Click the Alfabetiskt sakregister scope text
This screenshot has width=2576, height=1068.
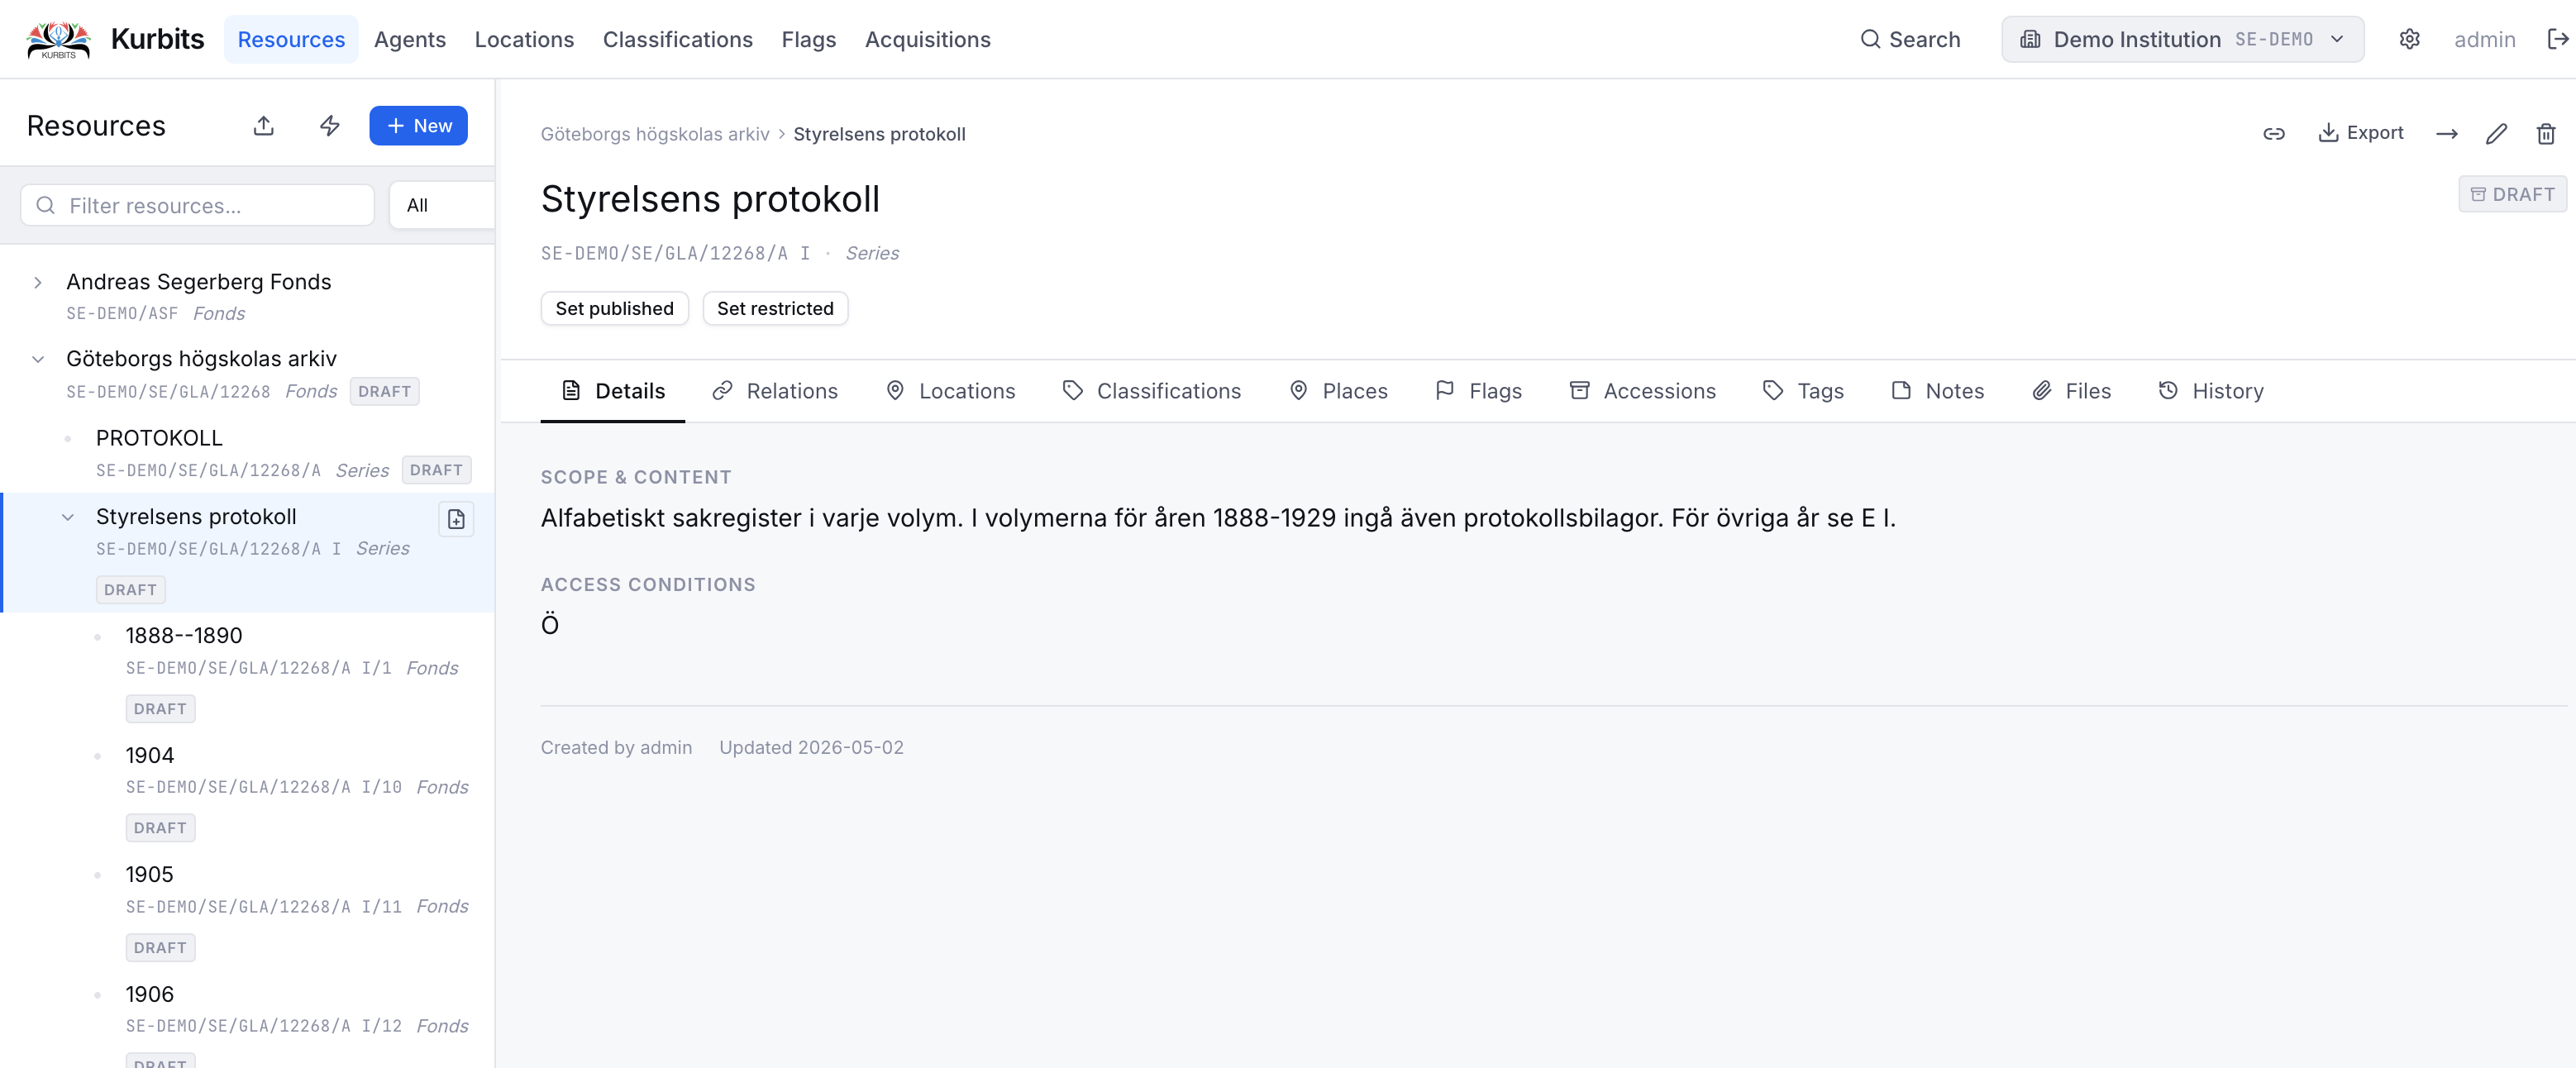[x=1218, y=518]
